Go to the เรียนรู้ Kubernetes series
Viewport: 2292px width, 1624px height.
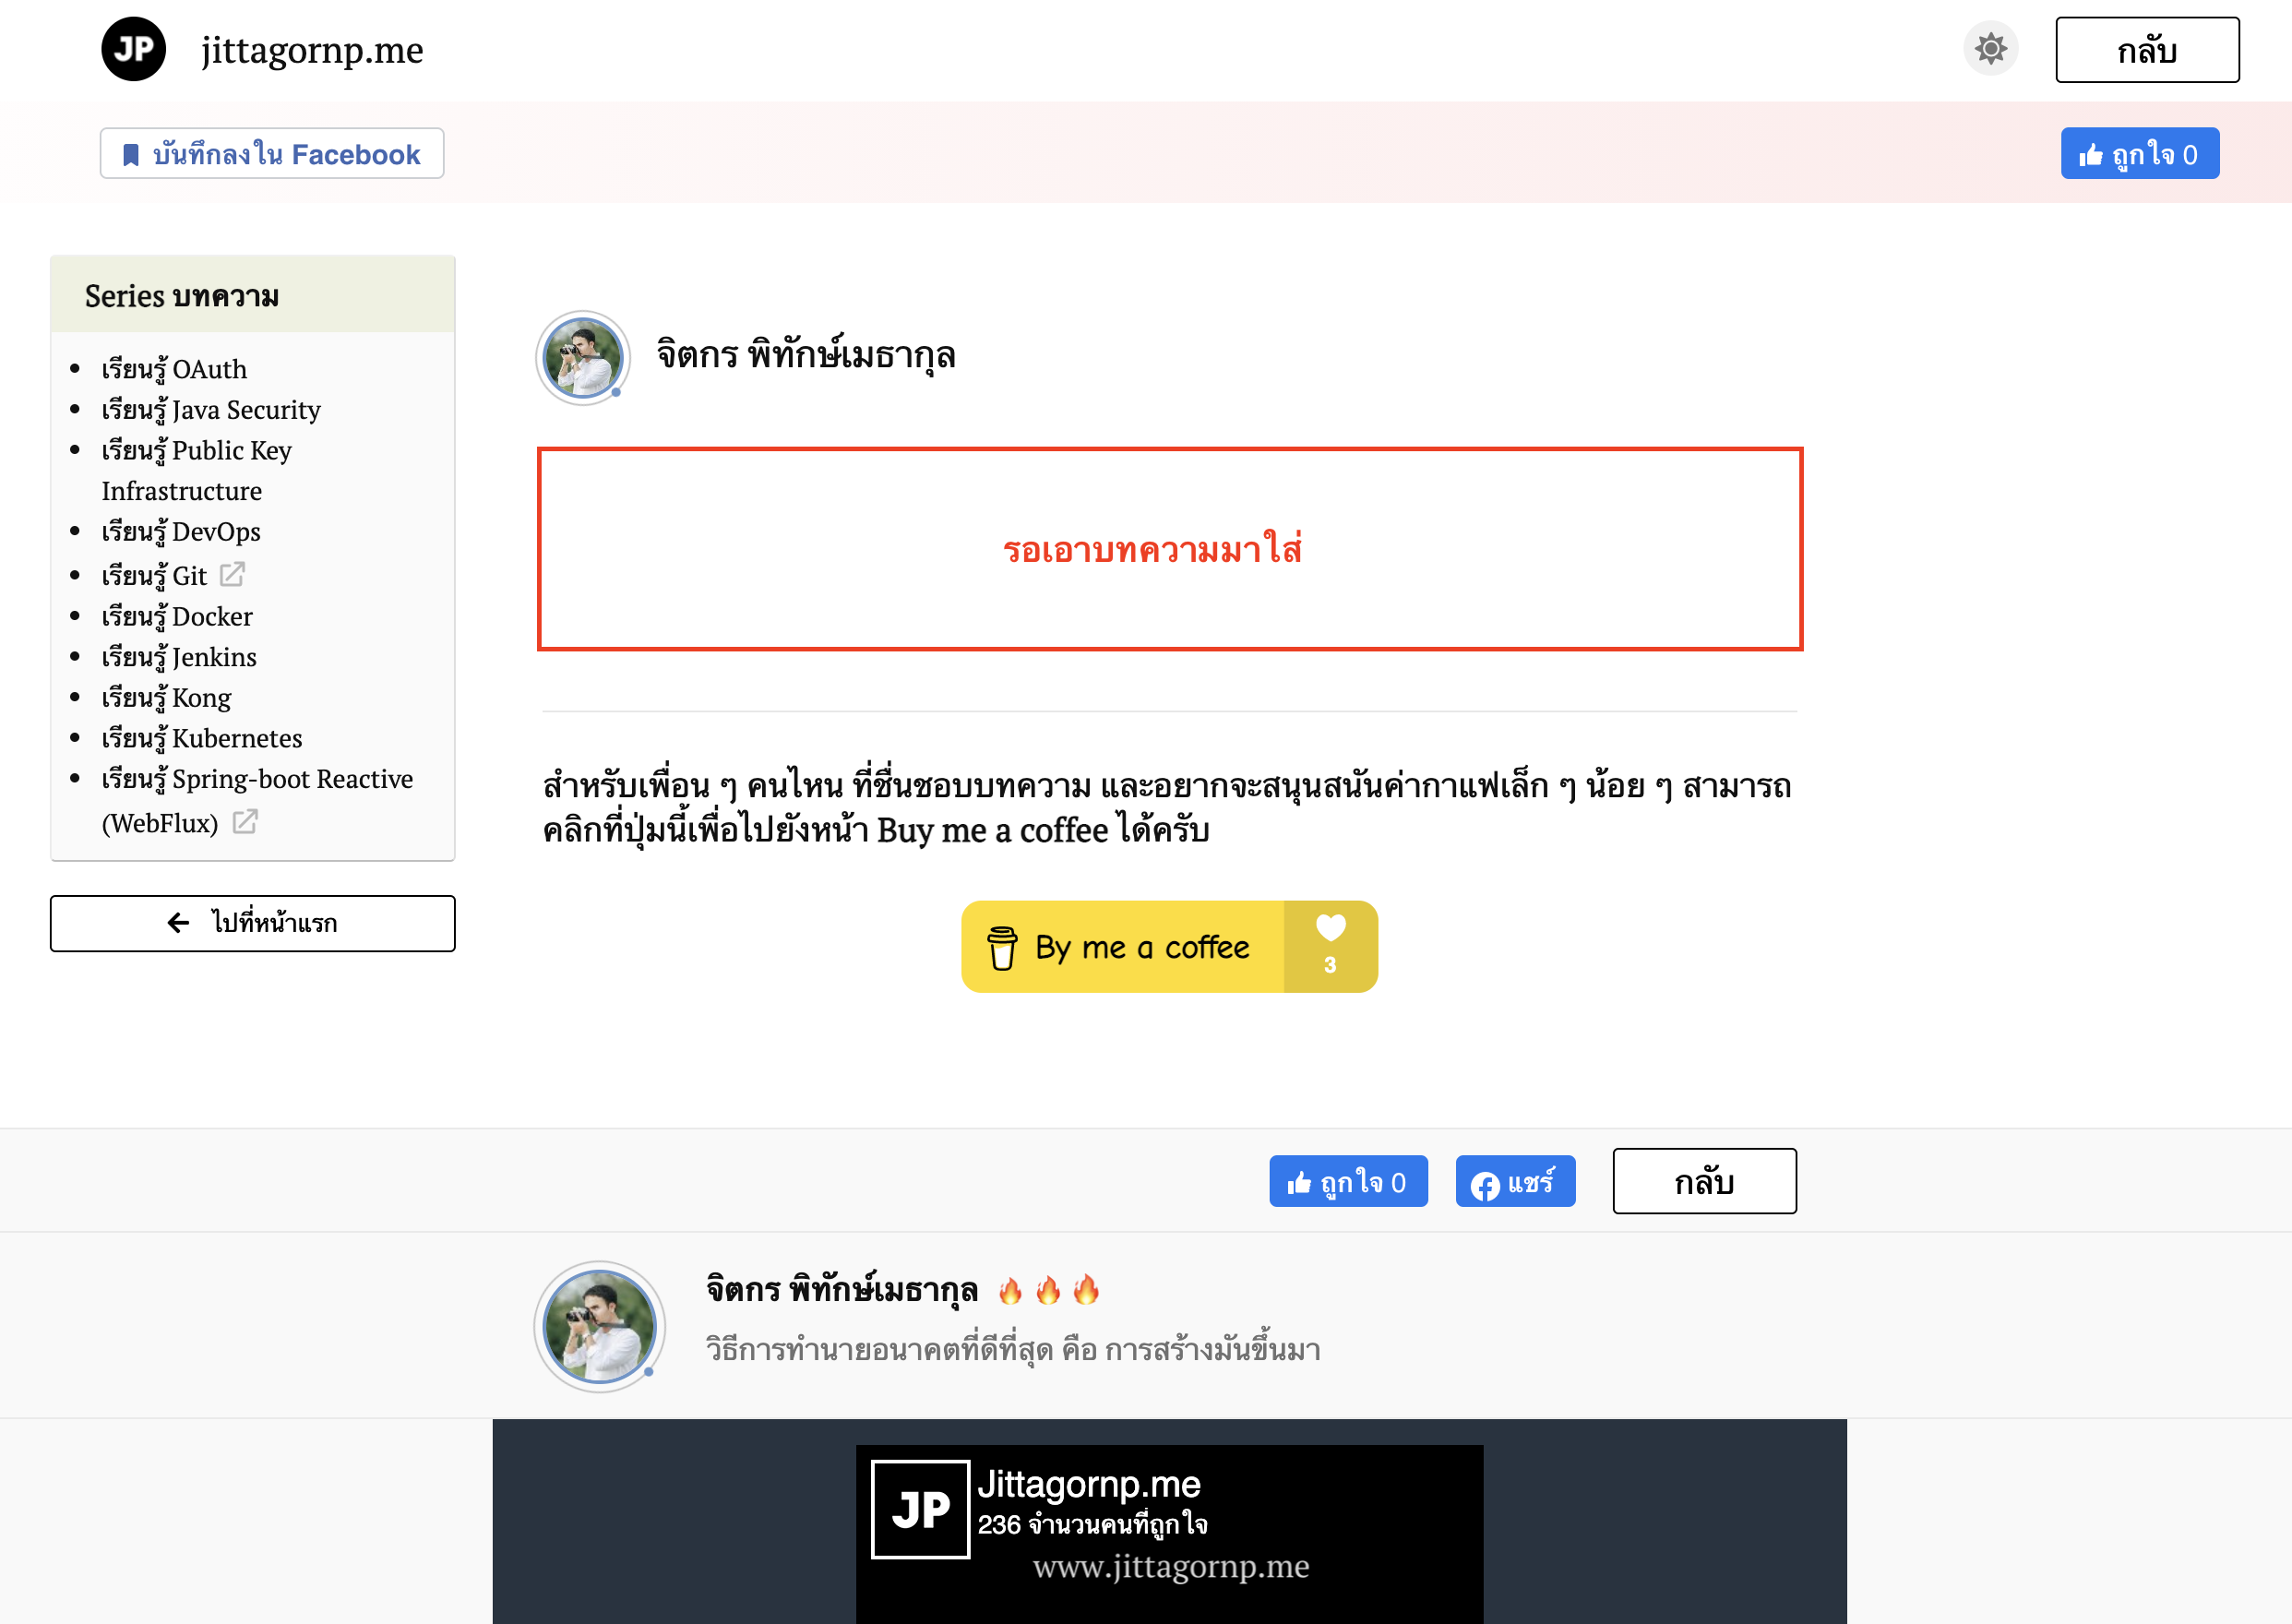(x=202, y=739)
